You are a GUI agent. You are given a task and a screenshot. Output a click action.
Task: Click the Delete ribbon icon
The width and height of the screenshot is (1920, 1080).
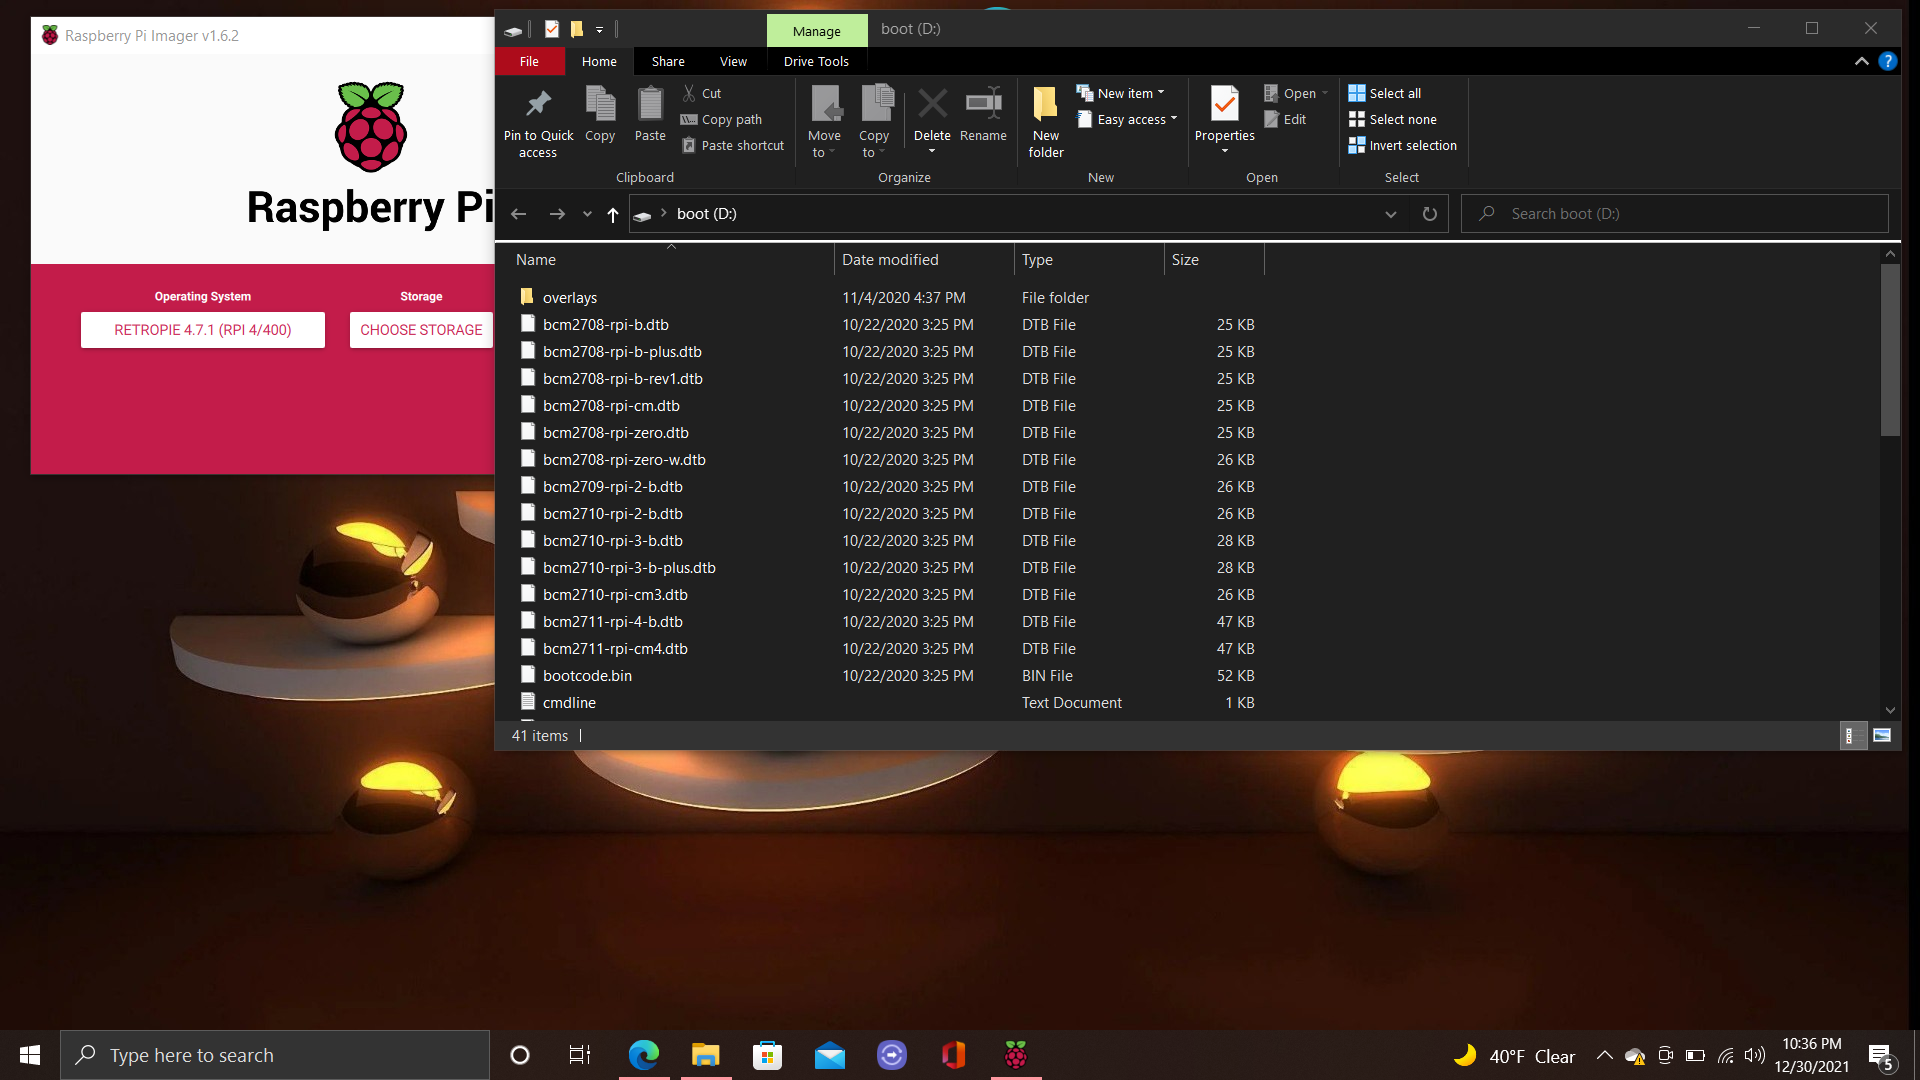tap(932, 104)
